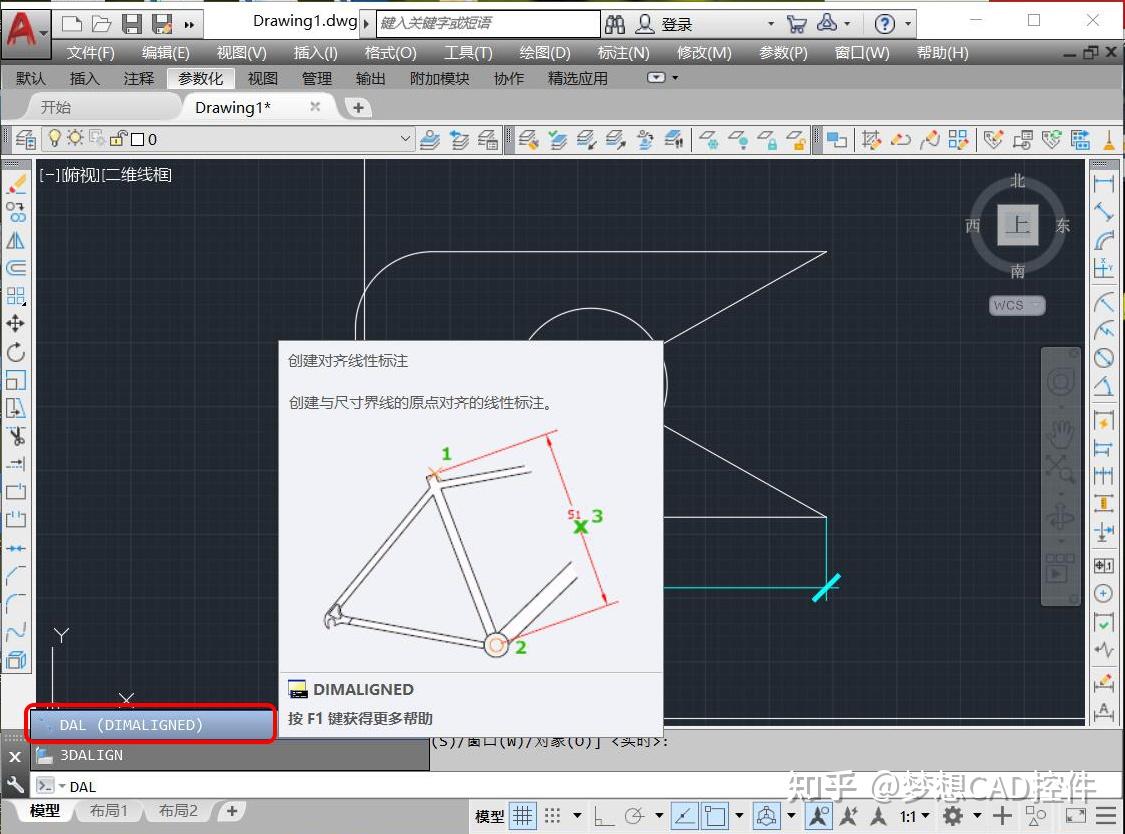Click the measure tool icon at toolbar top
Image resolution: width=1125 pixels, height=834 pixels.
1108,183
